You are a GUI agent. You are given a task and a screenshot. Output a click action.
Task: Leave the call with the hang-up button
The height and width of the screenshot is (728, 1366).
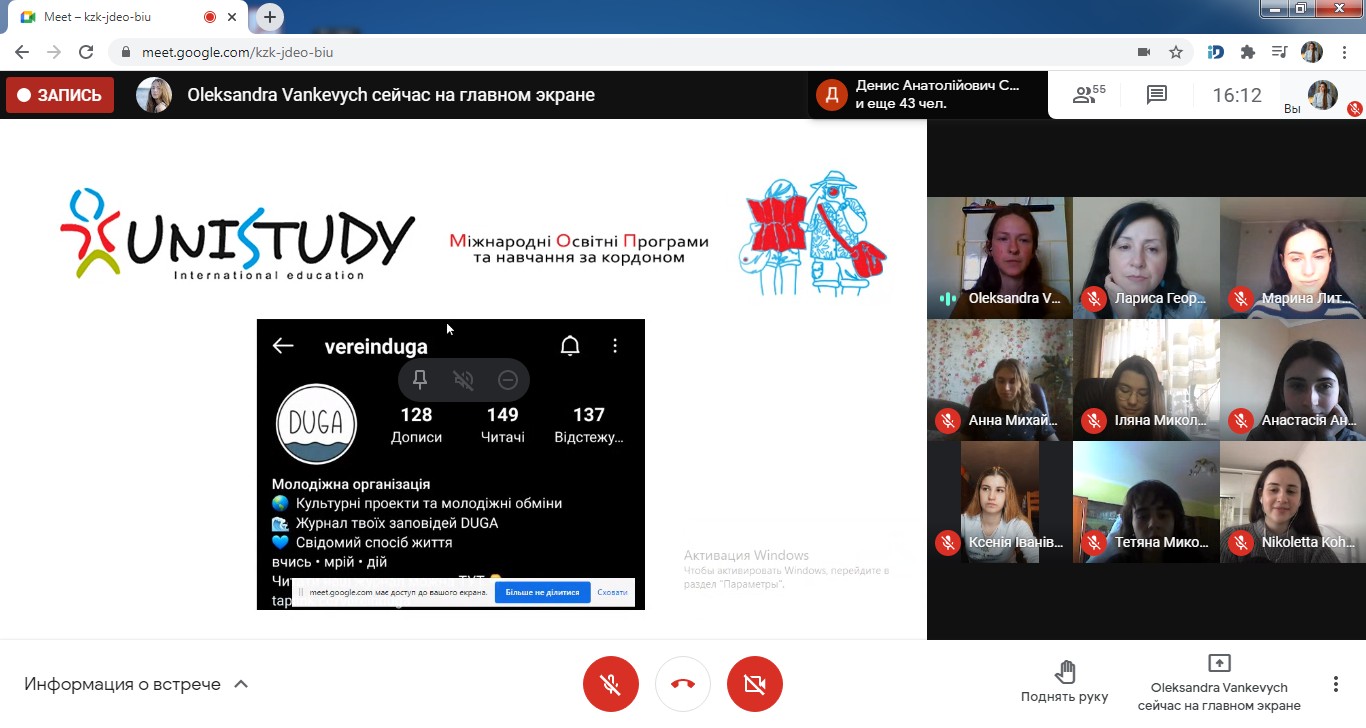pyautogui.click(x=683, y=684)
